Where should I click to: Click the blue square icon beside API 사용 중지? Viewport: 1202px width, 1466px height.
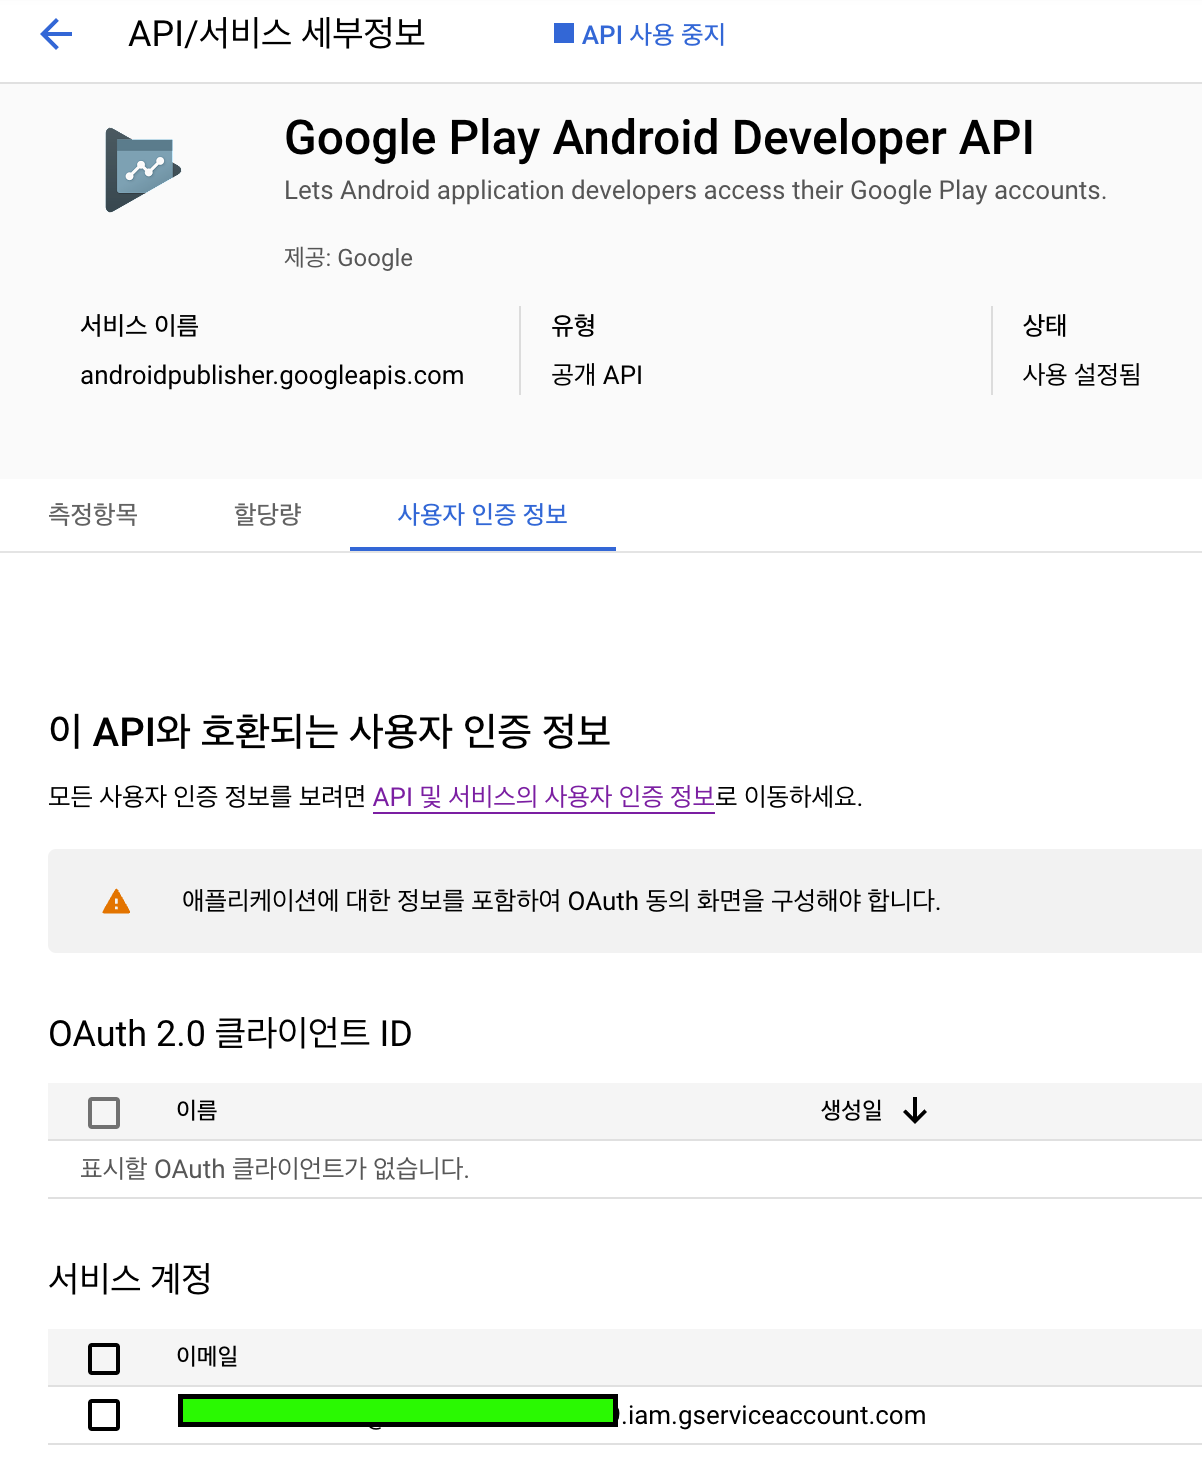pyautogui.click(x=563, y=34)
